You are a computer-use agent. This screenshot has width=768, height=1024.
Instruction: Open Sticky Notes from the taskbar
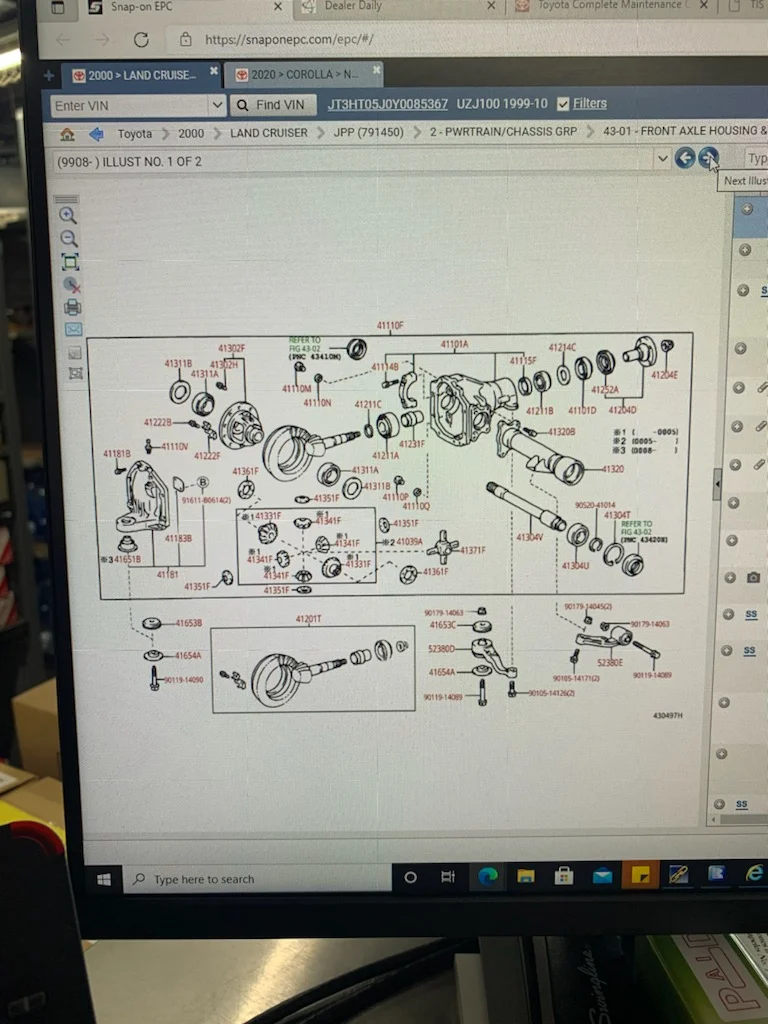[x=641, y=875]
